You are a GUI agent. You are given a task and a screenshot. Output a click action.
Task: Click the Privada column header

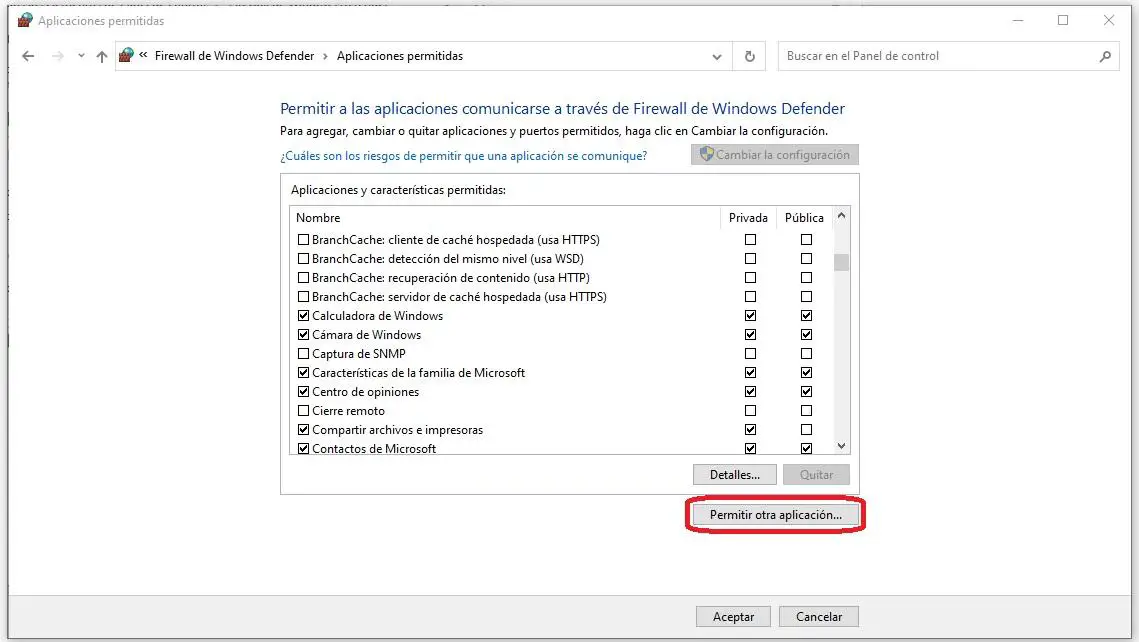point(748,218)
